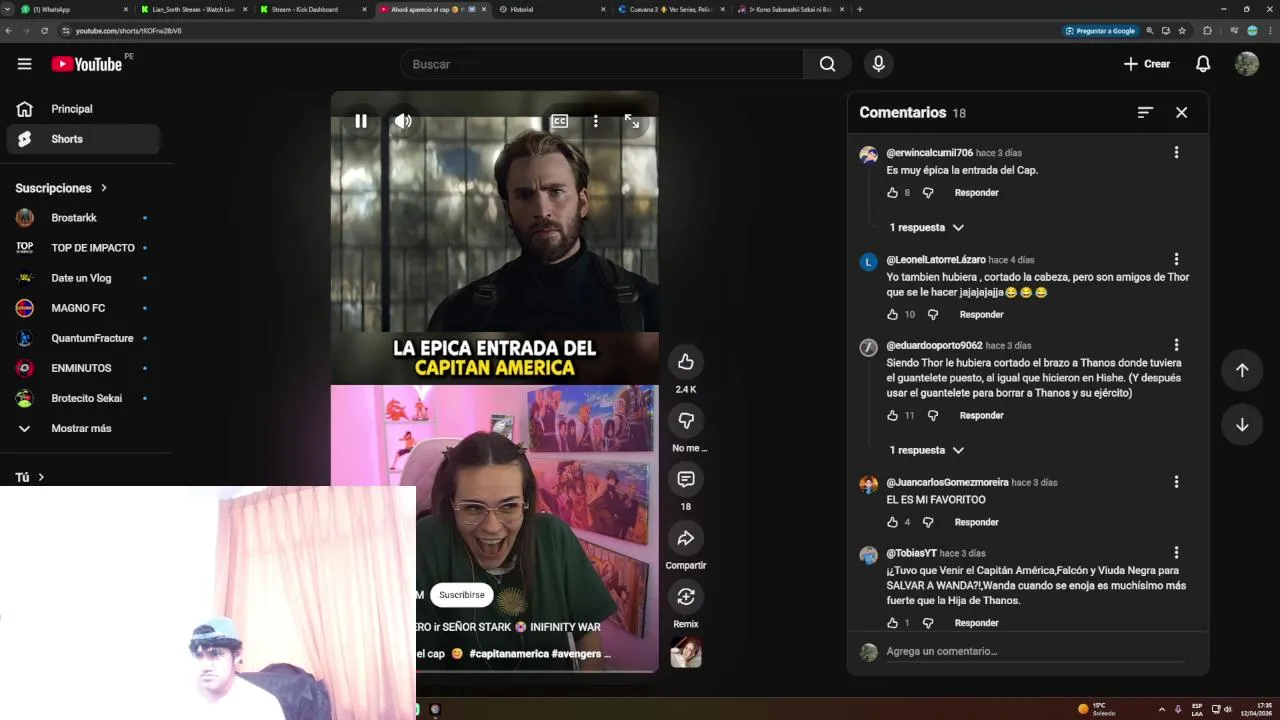Open TOP DE IMPACTO channel

[x=84, y=248]
